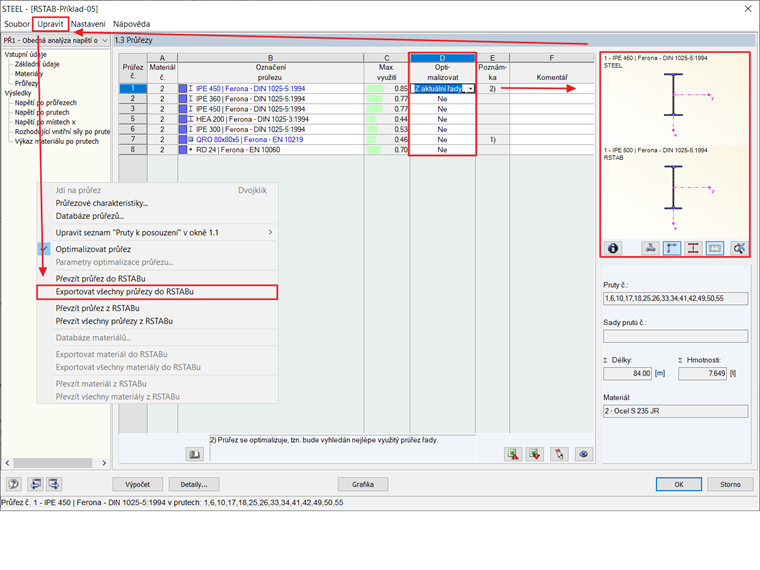Click wide-flange icon in HEA 200 row

click(191, 119)
